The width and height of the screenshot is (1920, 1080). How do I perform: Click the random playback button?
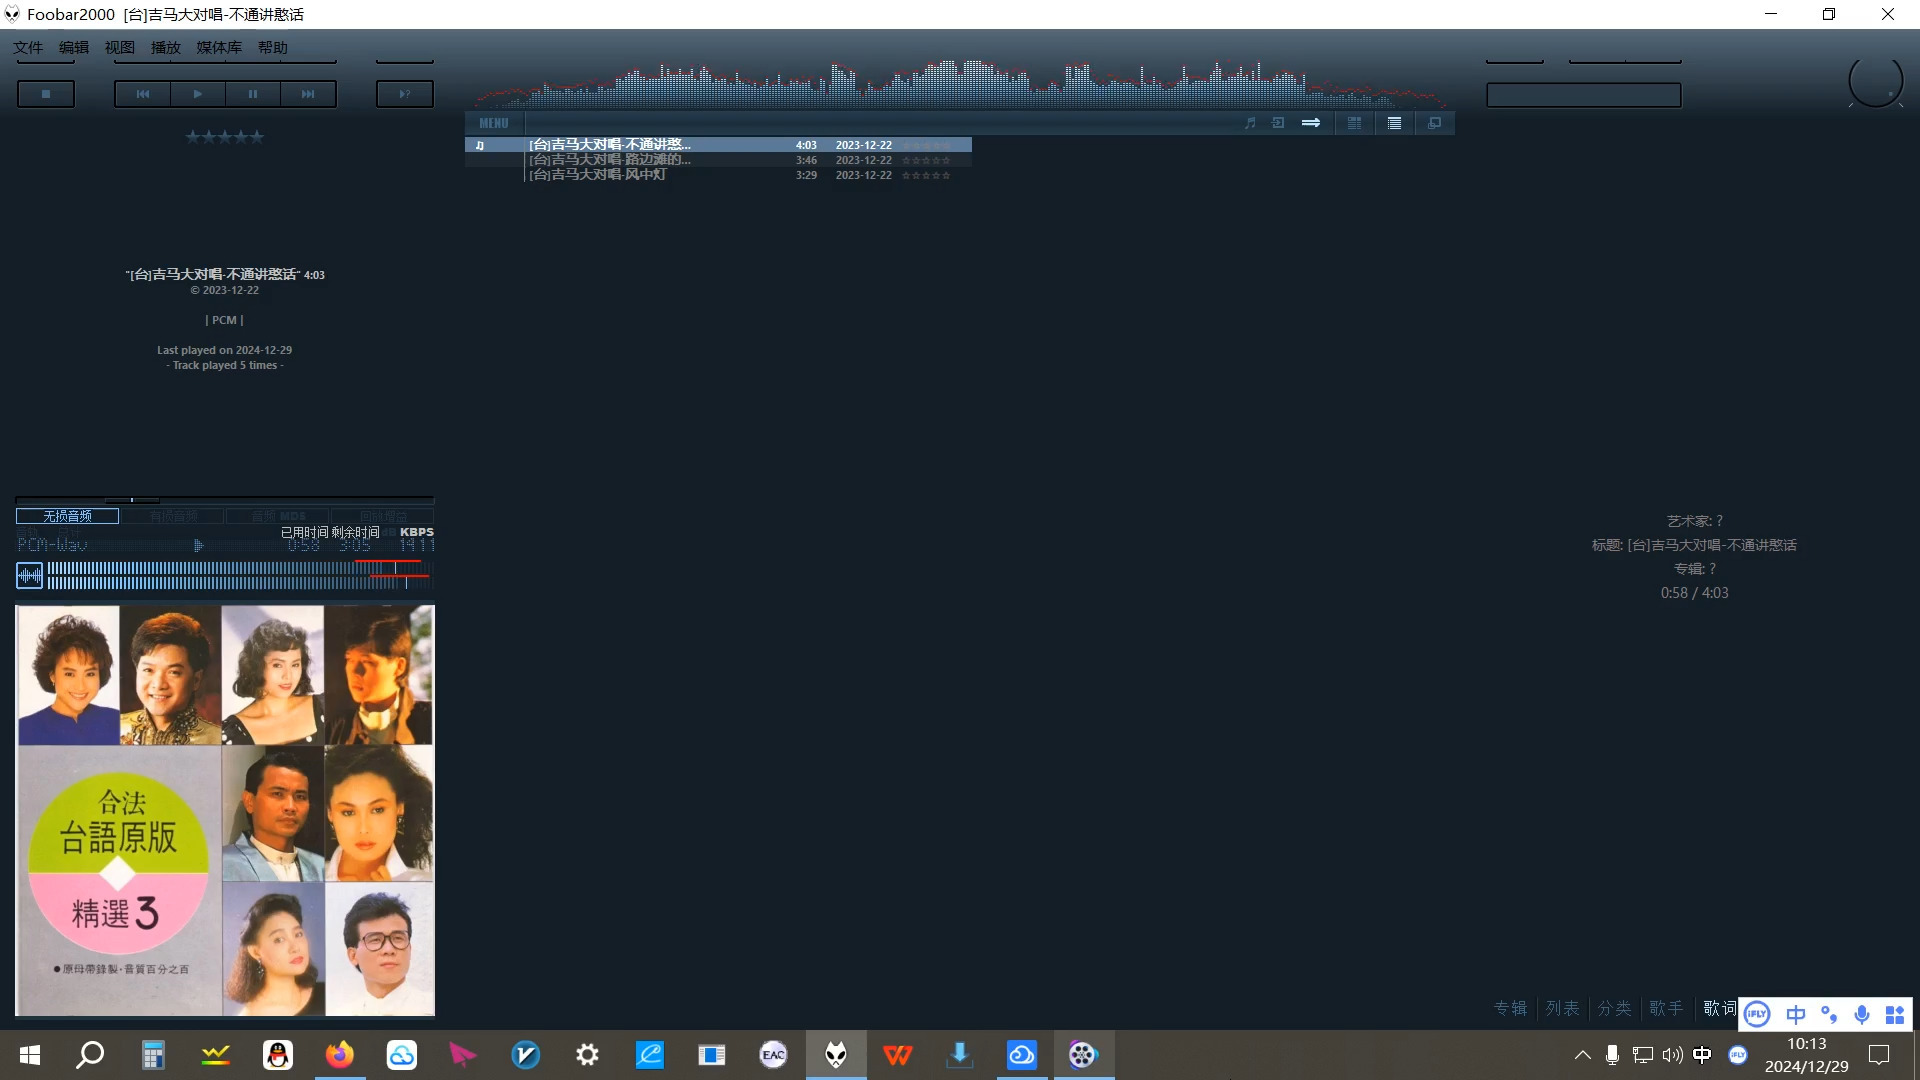[405, 94]
